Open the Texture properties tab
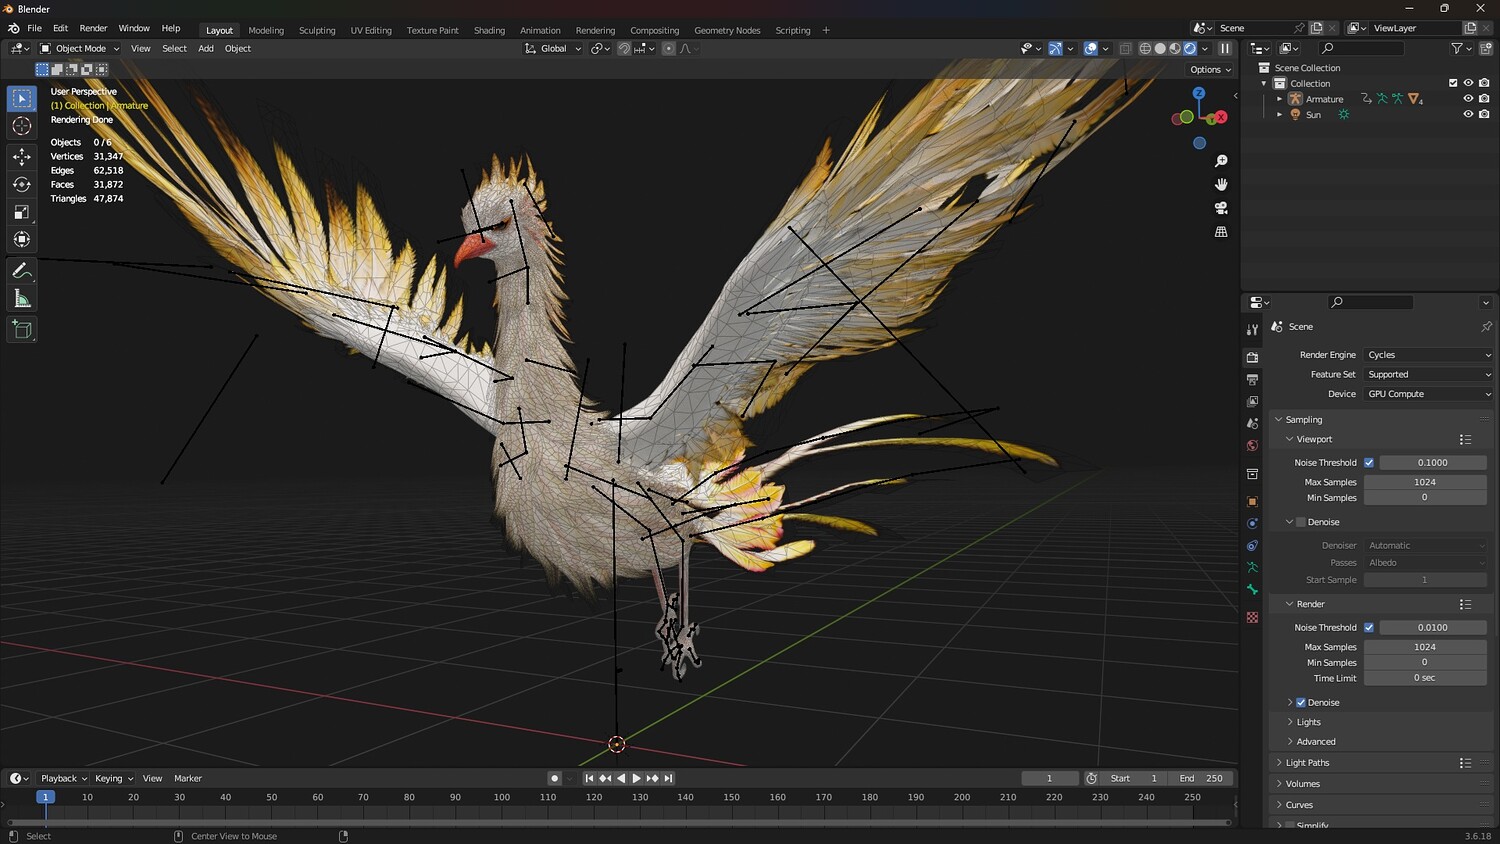This screenshot has width=1500, height=844. point(1252,618)
